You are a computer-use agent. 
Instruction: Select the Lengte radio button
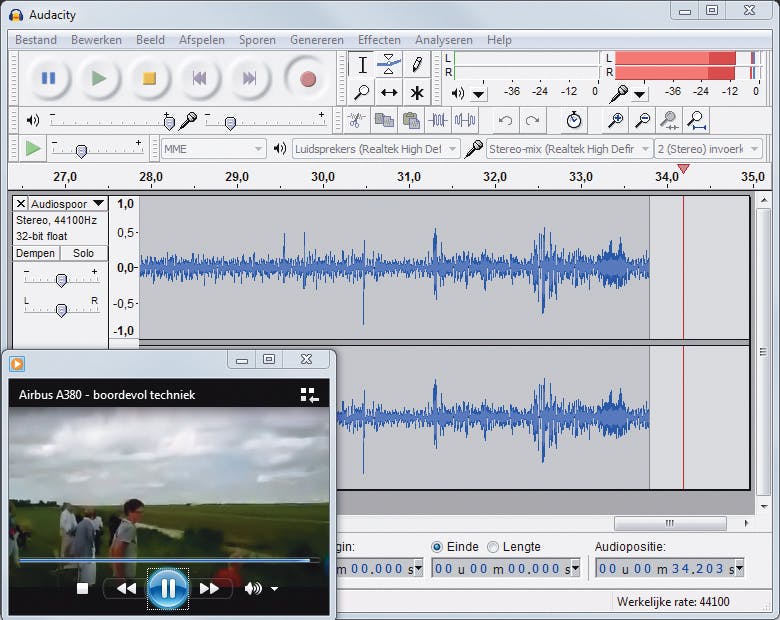coord(493,547)
